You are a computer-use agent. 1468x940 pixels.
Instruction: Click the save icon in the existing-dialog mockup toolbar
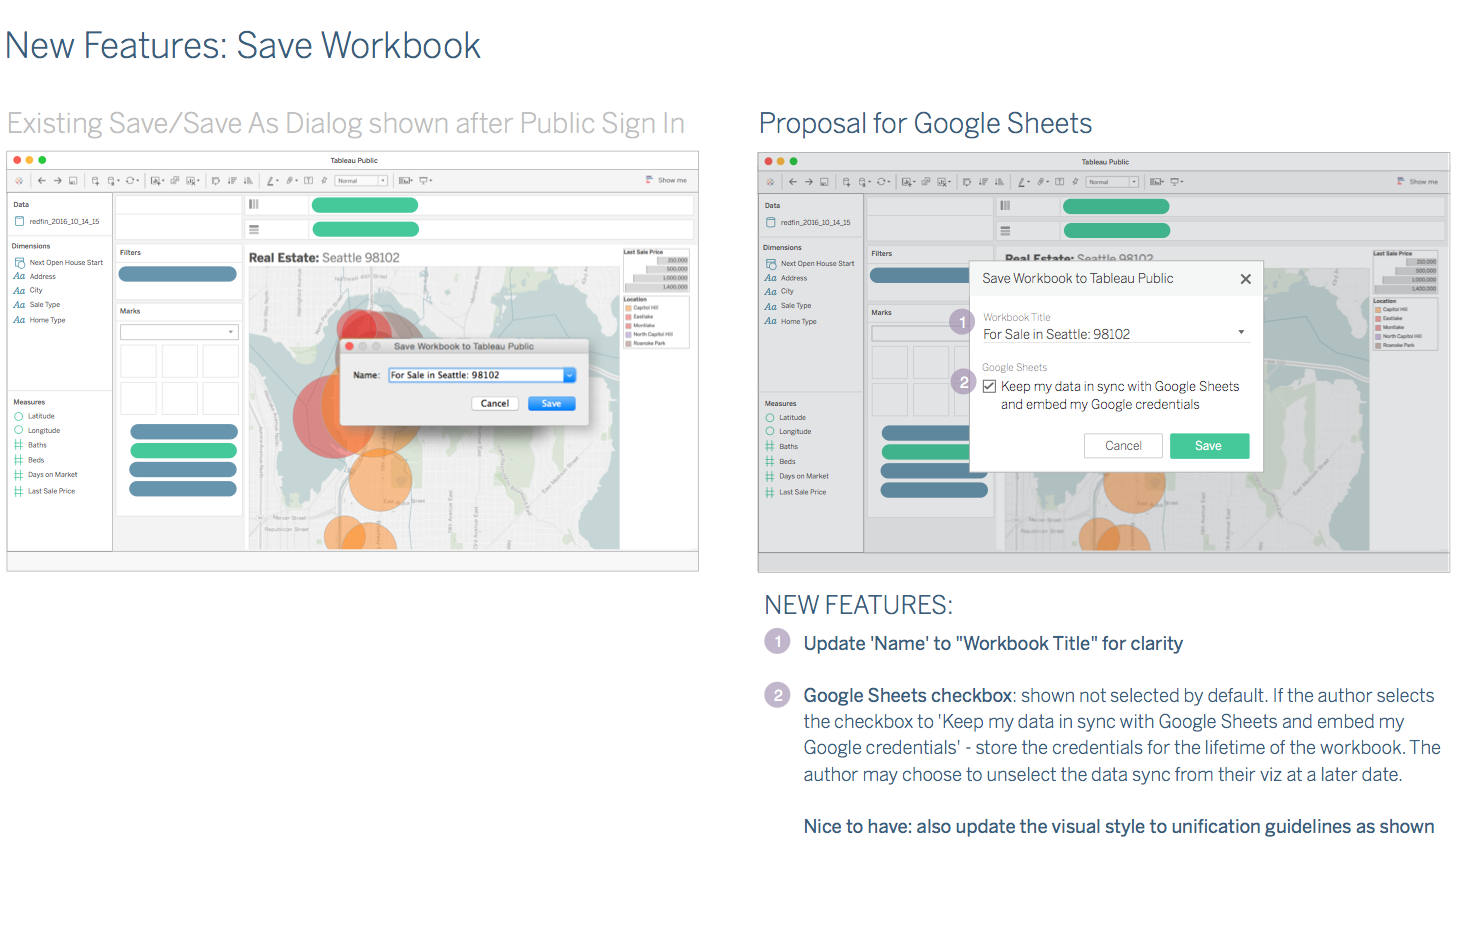pos(73,181)
